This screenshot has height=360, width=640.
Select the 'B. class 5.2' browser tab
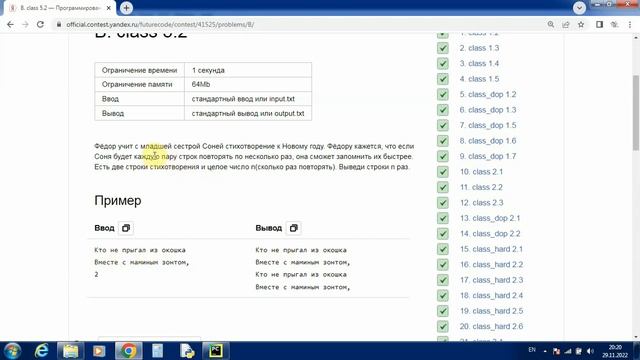click(60, 8)
